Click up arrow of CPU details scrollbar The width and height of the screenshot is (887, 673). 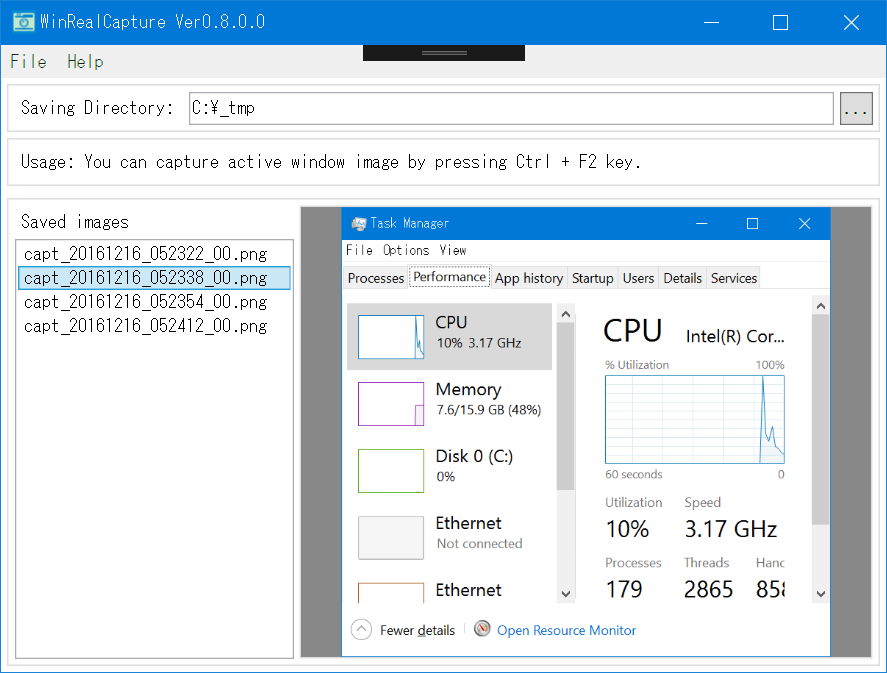821,306
